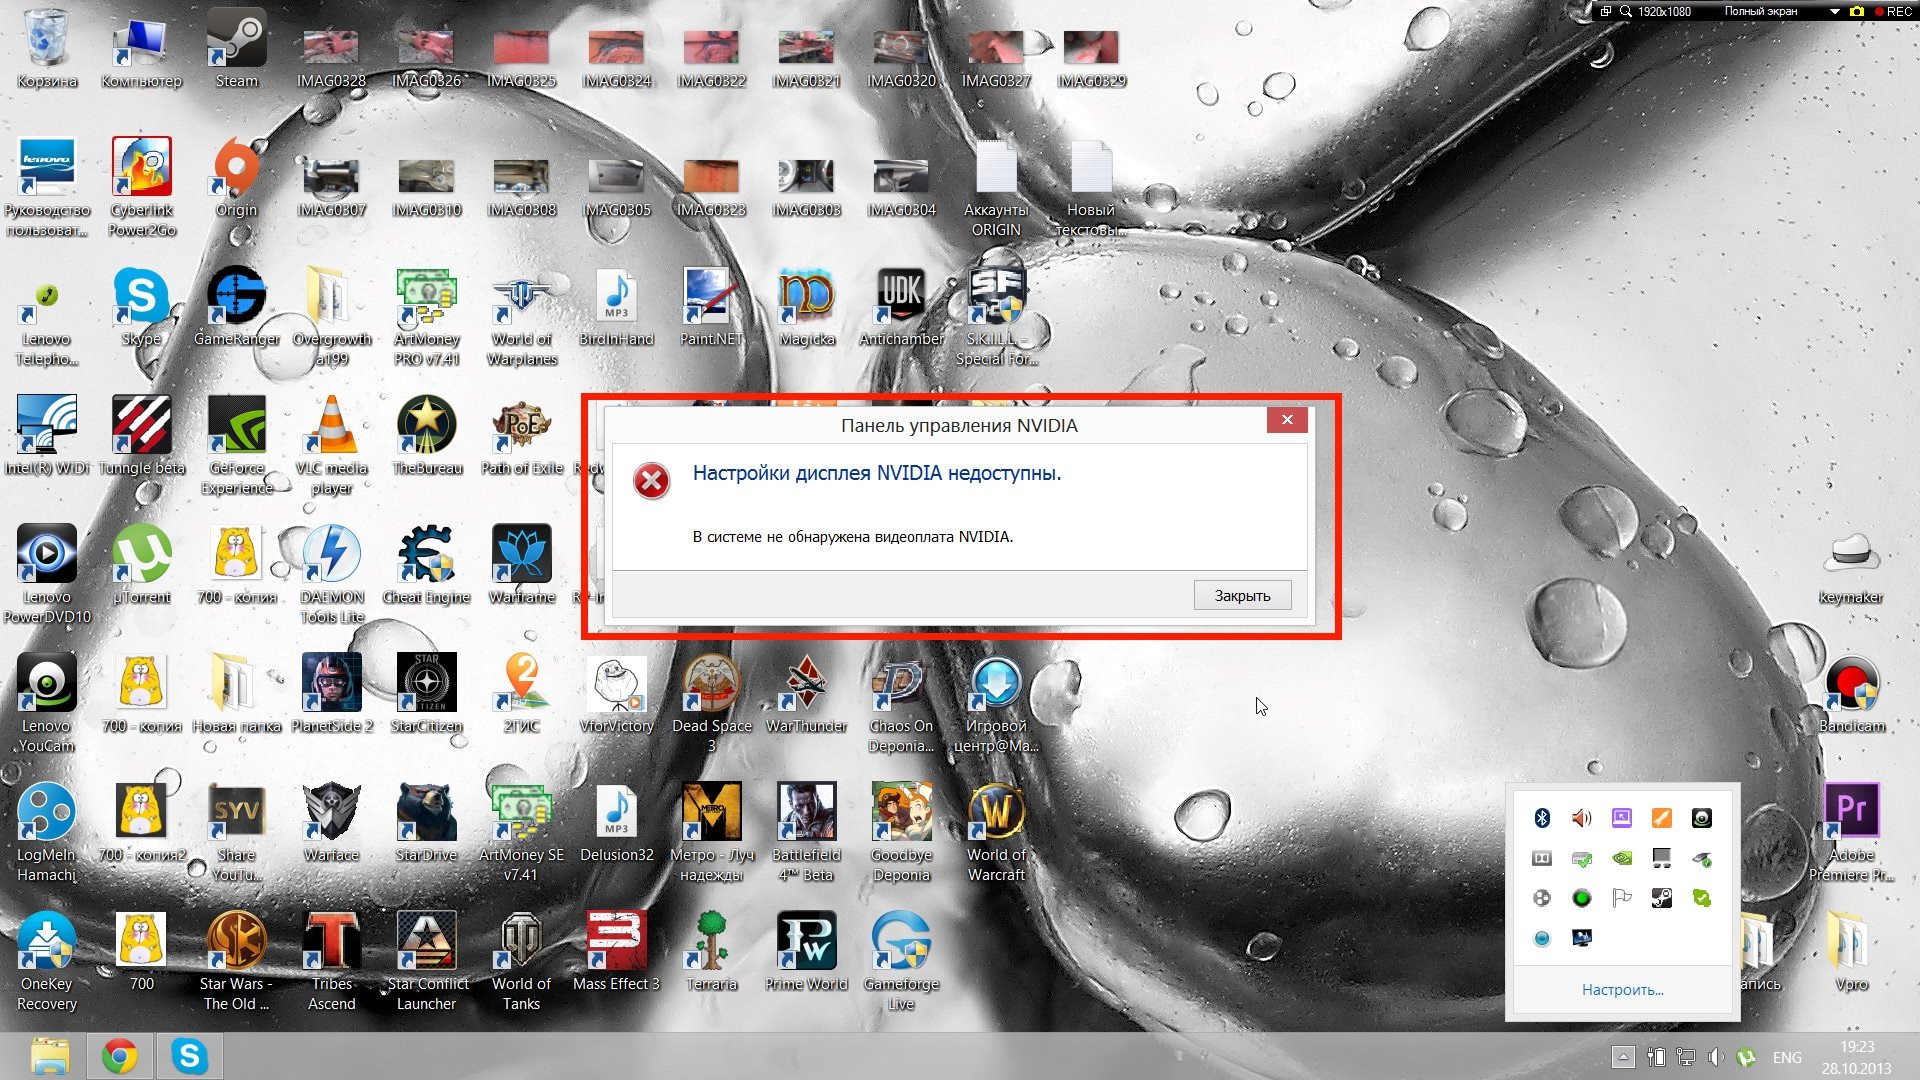Open the Настроить... link in tray popup
Viewport: 1920px width, 1080px height.
(x=1622, y=990)
